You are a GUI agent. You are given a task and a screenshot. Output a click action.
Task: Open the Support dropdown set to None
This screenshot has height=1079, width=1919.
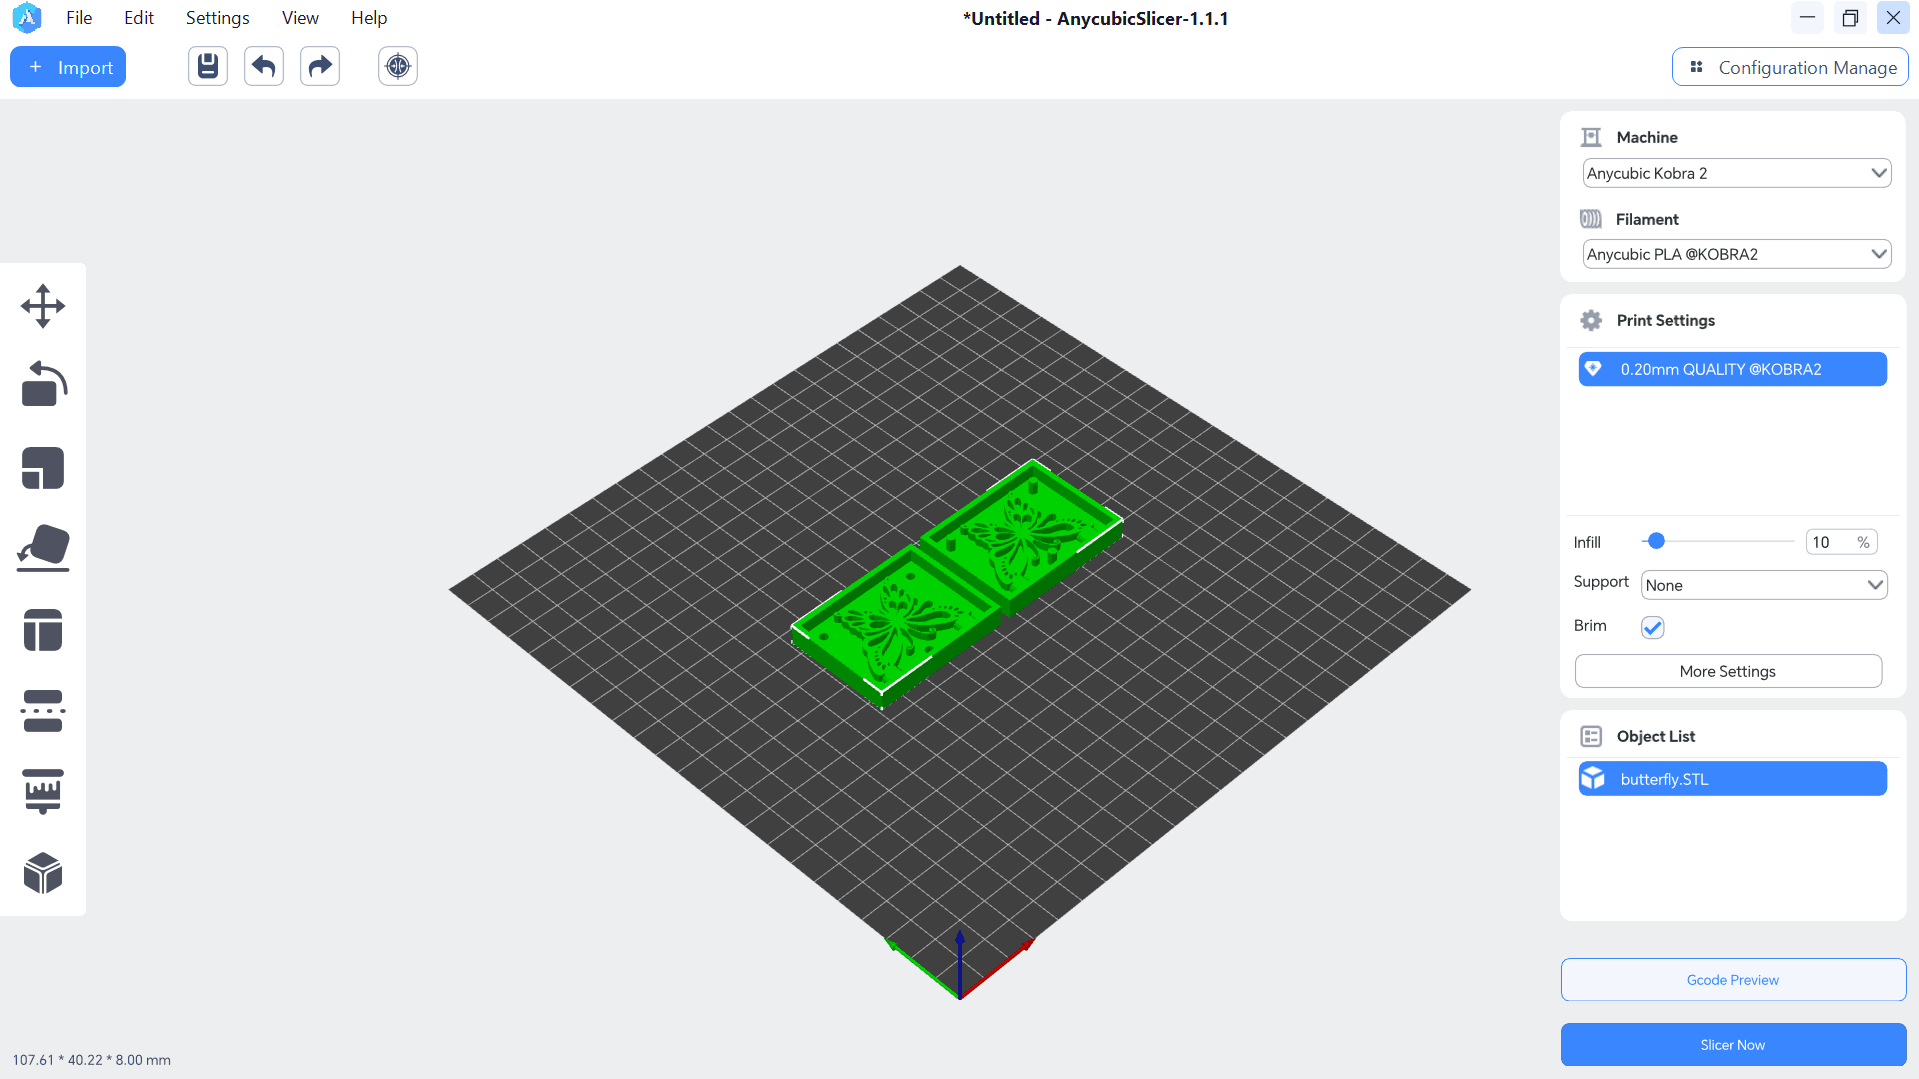point(1764,585)
